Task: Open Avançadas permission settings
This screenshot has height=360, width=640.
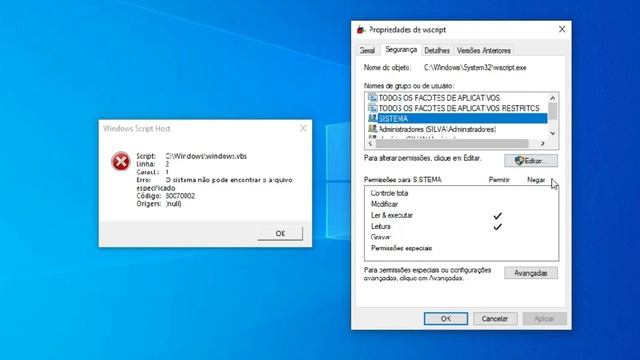Action: (531, 273)
